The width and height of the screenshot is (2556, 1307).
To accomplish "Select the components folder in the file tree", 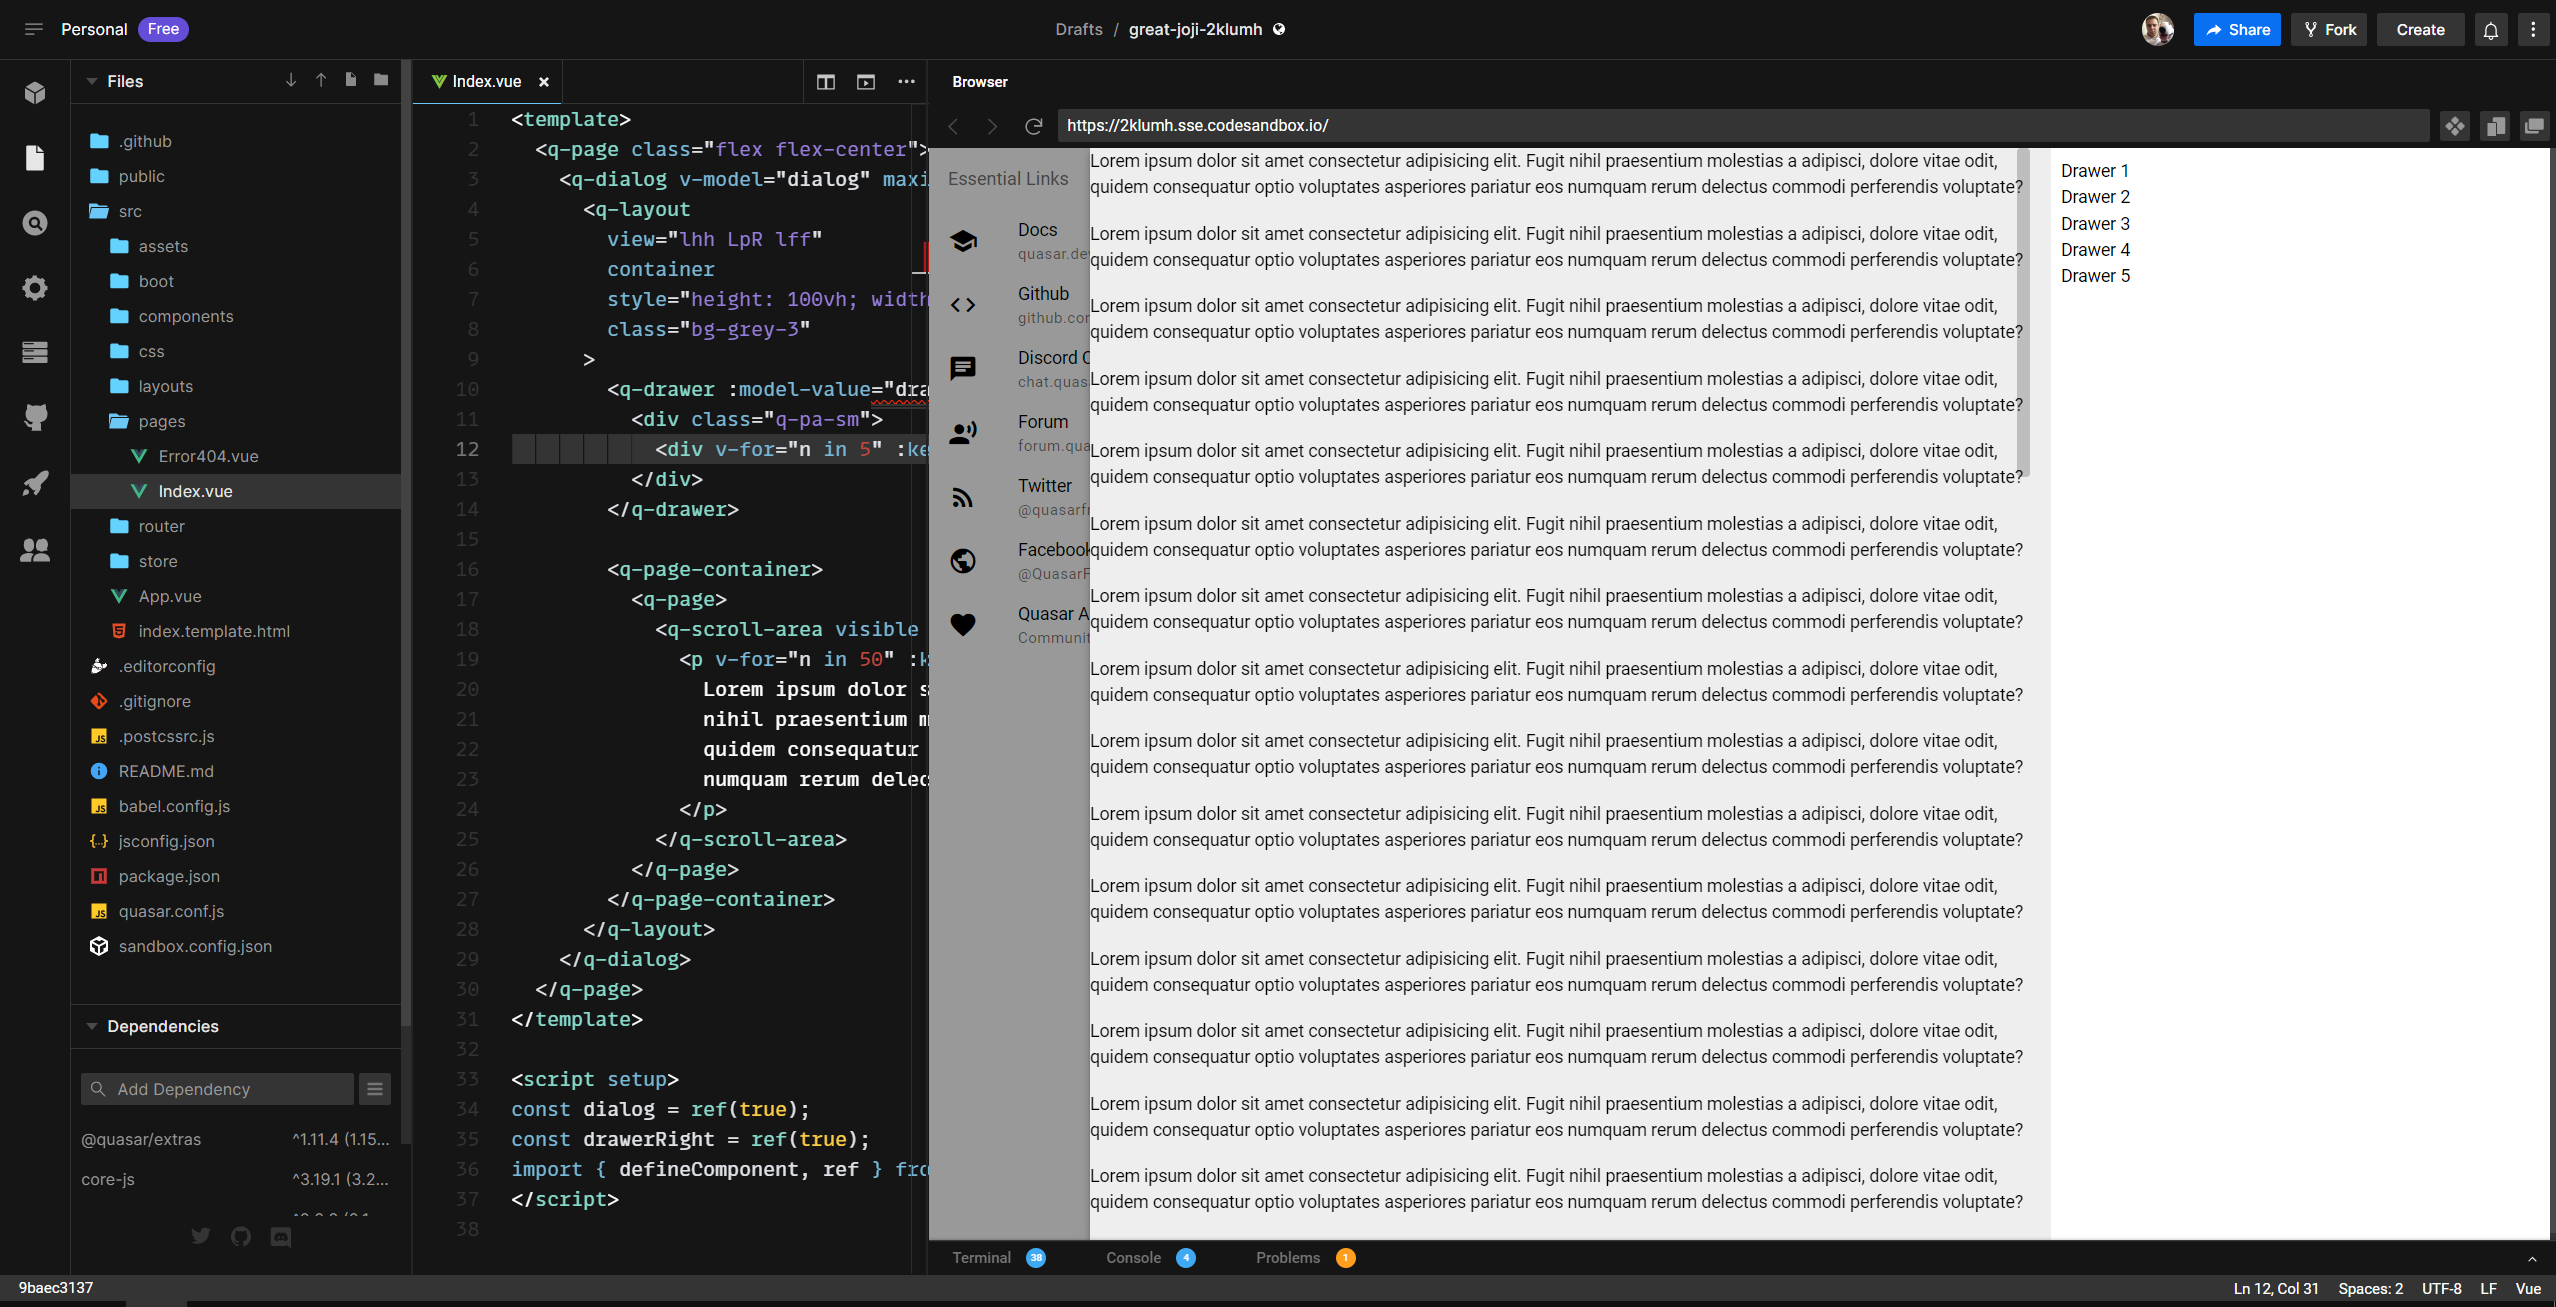I will (x=186, y=316).
